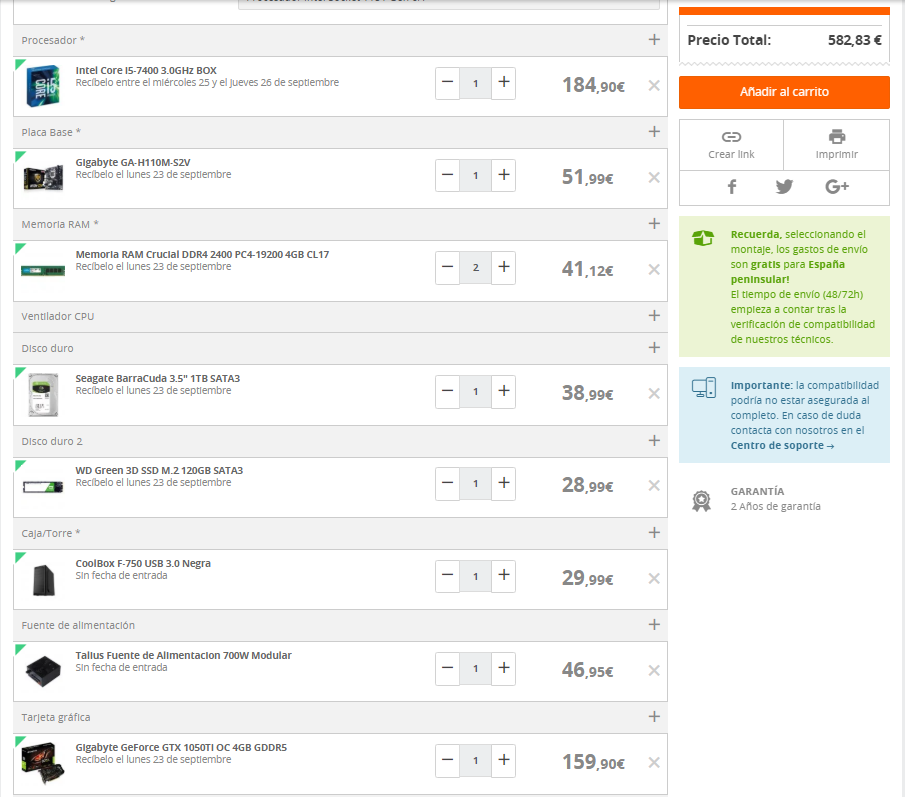This screenshot has height=797, width=905.
Task: Increase Gigabyte GA-H110M-S2V quantity
Action: (x=503, y=175)
